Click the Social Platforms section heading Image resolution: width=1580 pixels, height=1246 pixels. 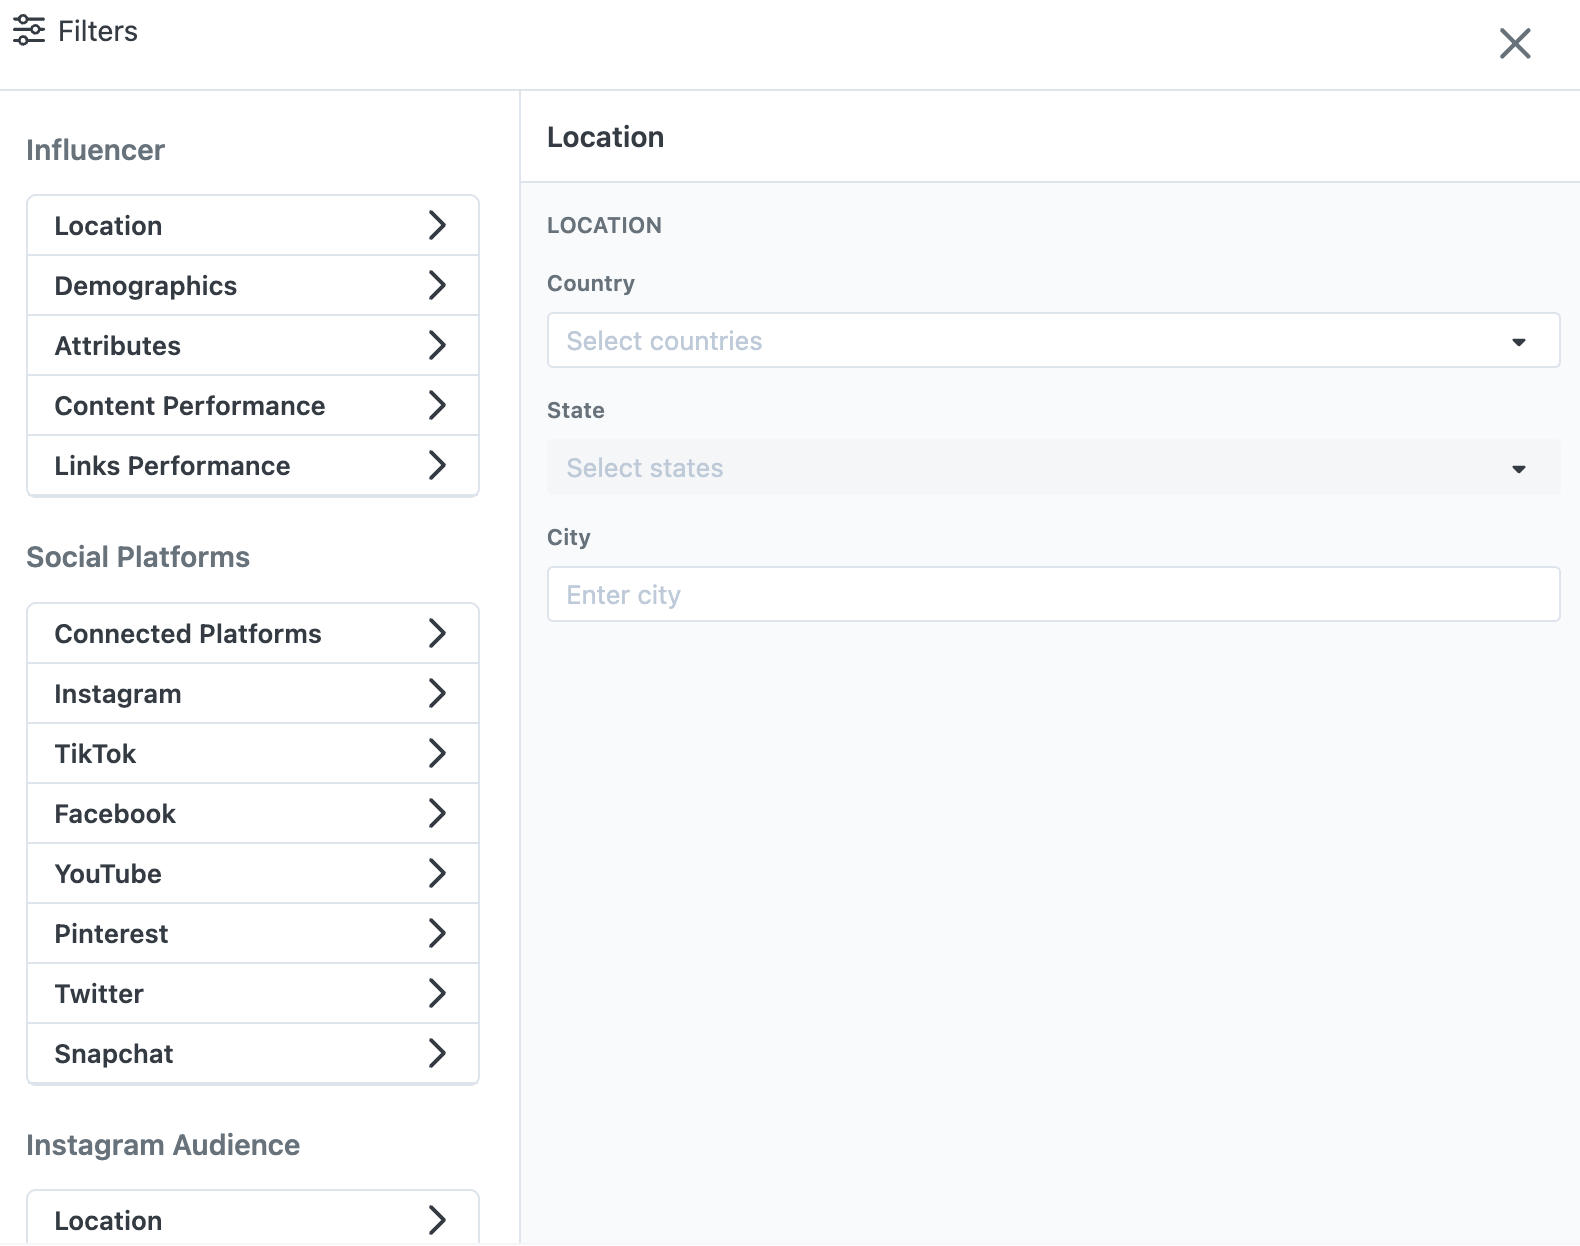(138, 558)
